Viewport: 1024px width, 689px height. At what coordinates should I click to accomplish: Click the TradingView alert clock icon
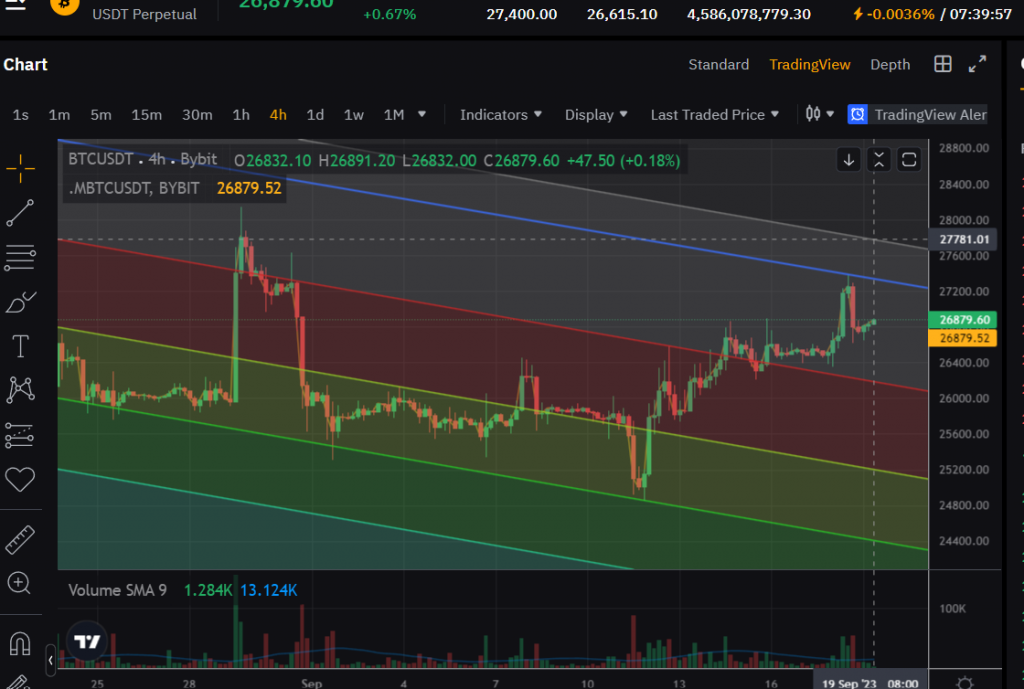(x=857, y=114)
